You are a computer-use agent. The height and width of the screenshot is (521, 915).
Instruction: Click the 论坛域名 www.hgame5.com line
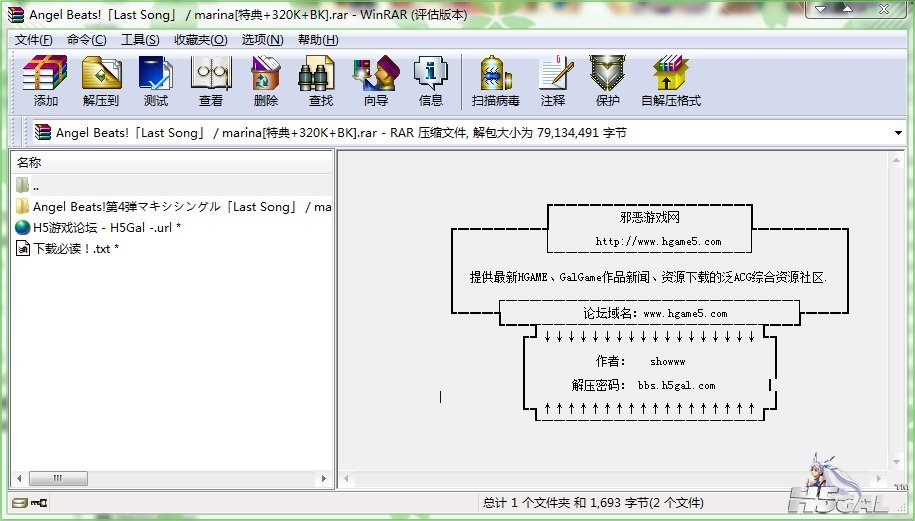click(x=655, y=313)
